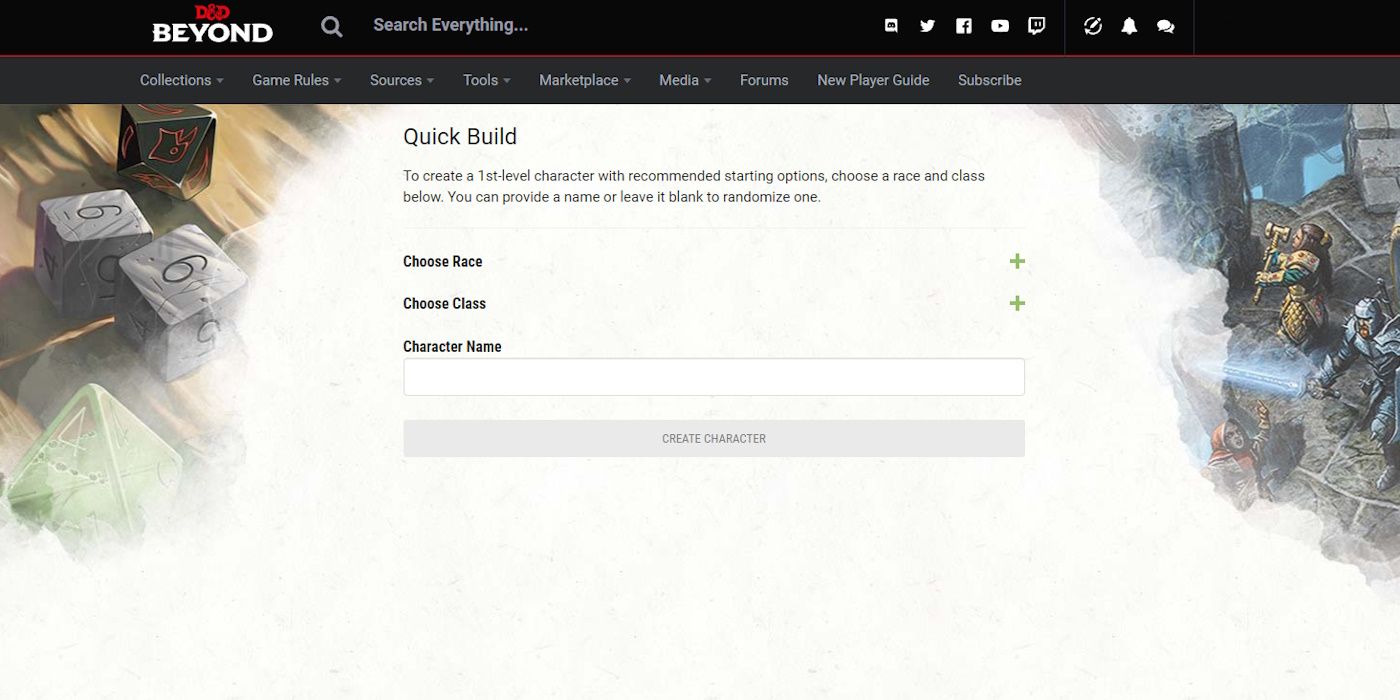Open the dice roller icon
Viewport: 1400px width, 700px height.
coord(1093,25)
